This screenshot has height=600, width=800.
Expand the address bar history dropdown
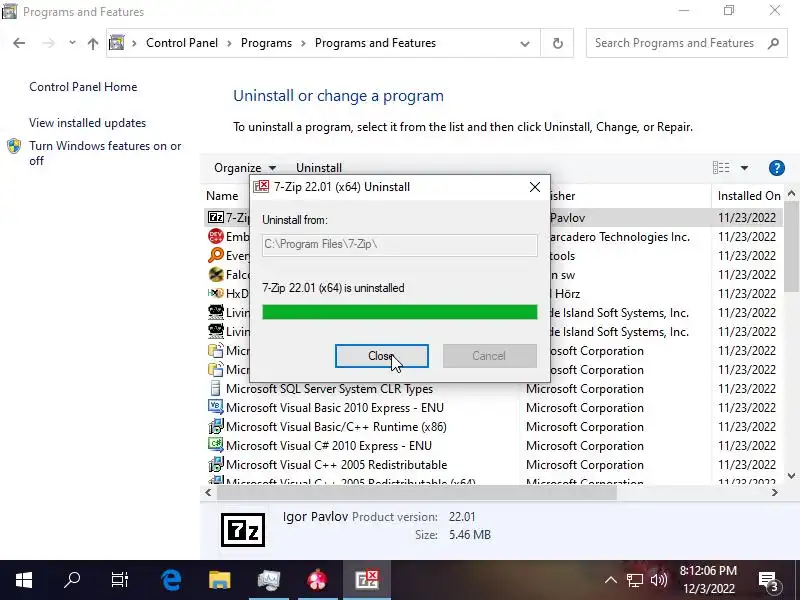(524, 44)
